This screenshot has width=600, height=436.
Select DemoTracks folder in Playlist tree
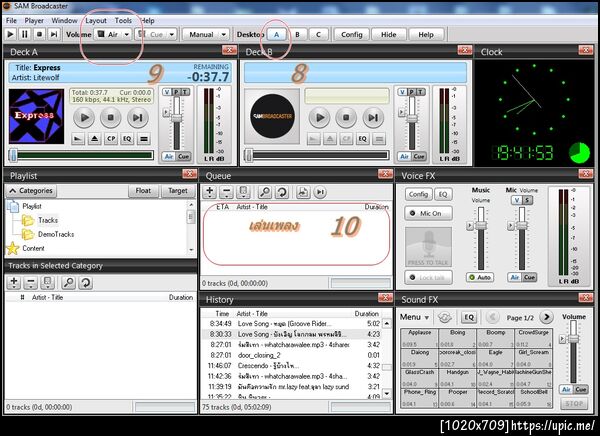(55, 234)
